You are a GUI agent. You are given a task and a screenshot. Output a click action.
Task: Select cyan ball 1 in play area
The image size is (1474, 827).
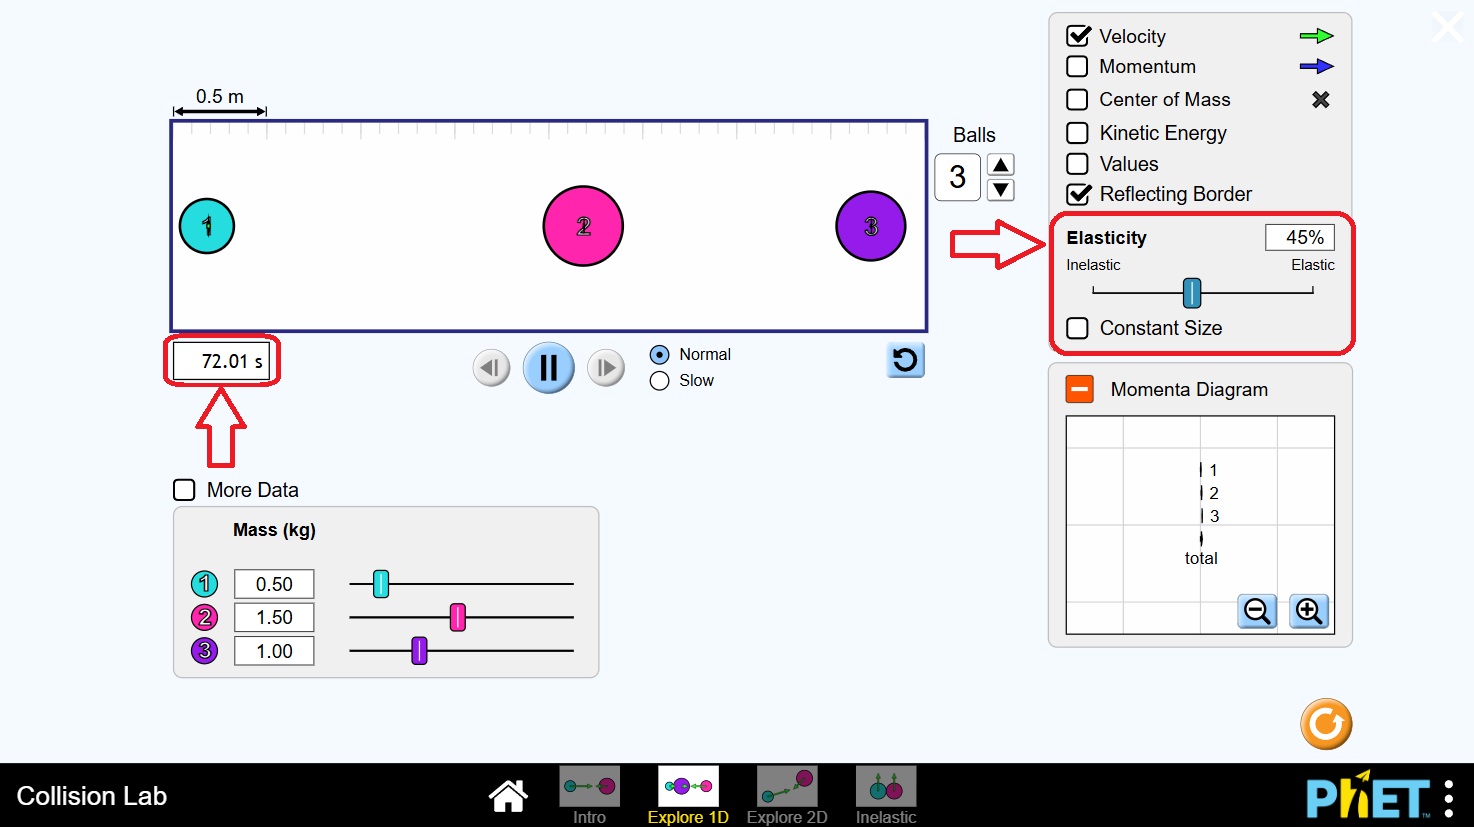click(x=207, y=226)
